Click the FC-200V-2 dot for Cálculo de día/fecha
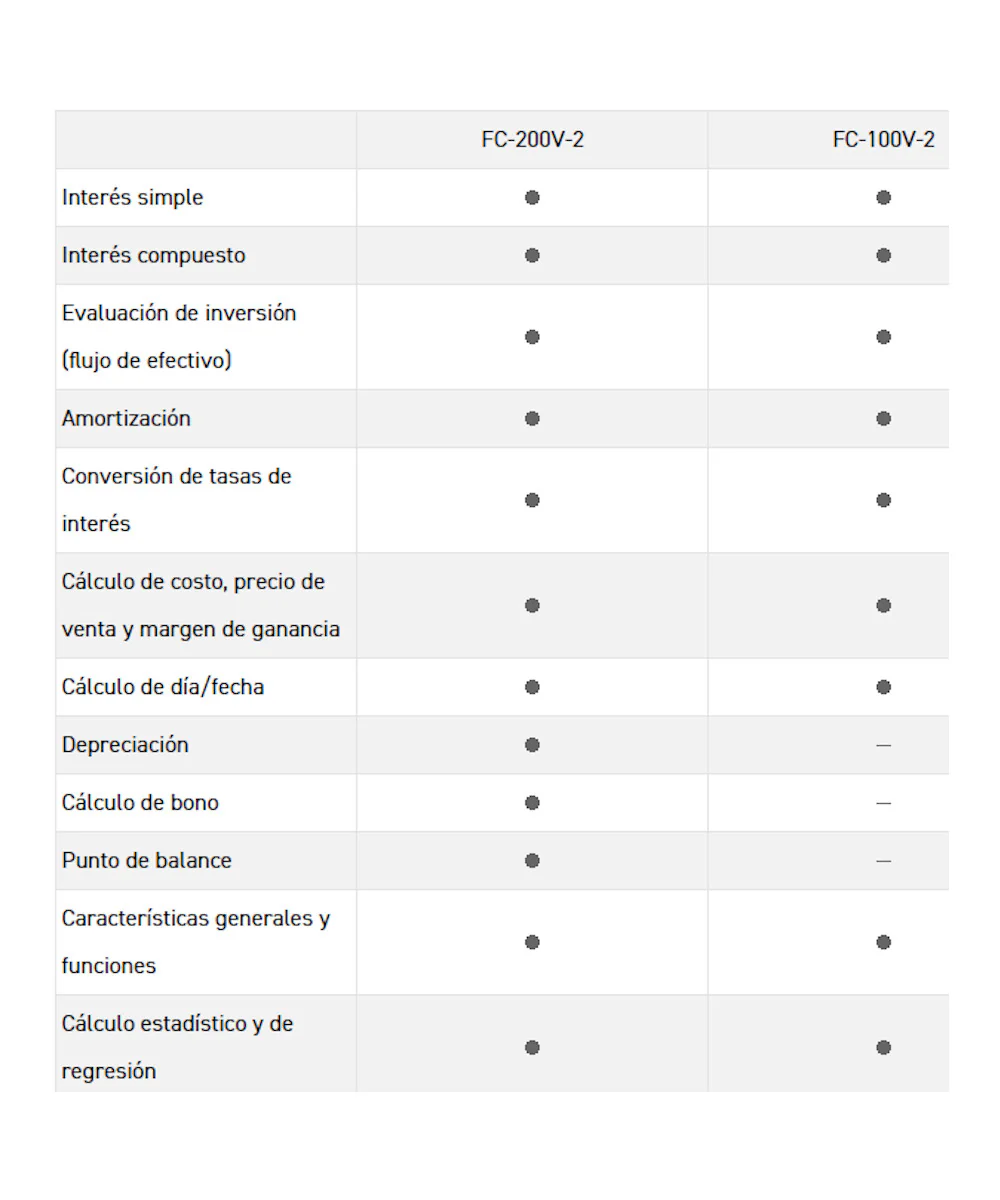Viewport: 1000px width, 1200px height. point(532,687)
